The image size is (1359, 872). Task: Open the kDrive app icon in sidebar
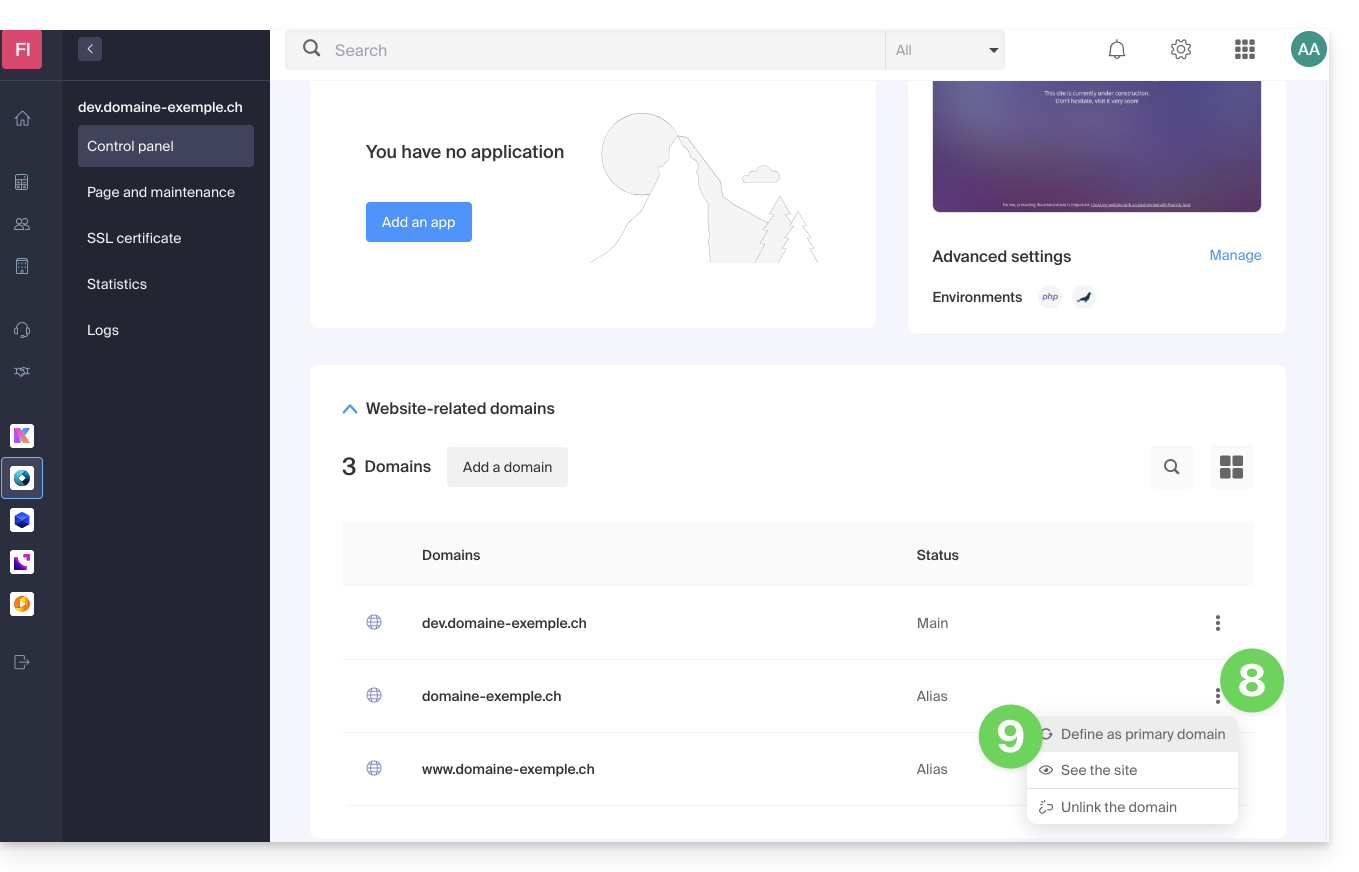22,520
